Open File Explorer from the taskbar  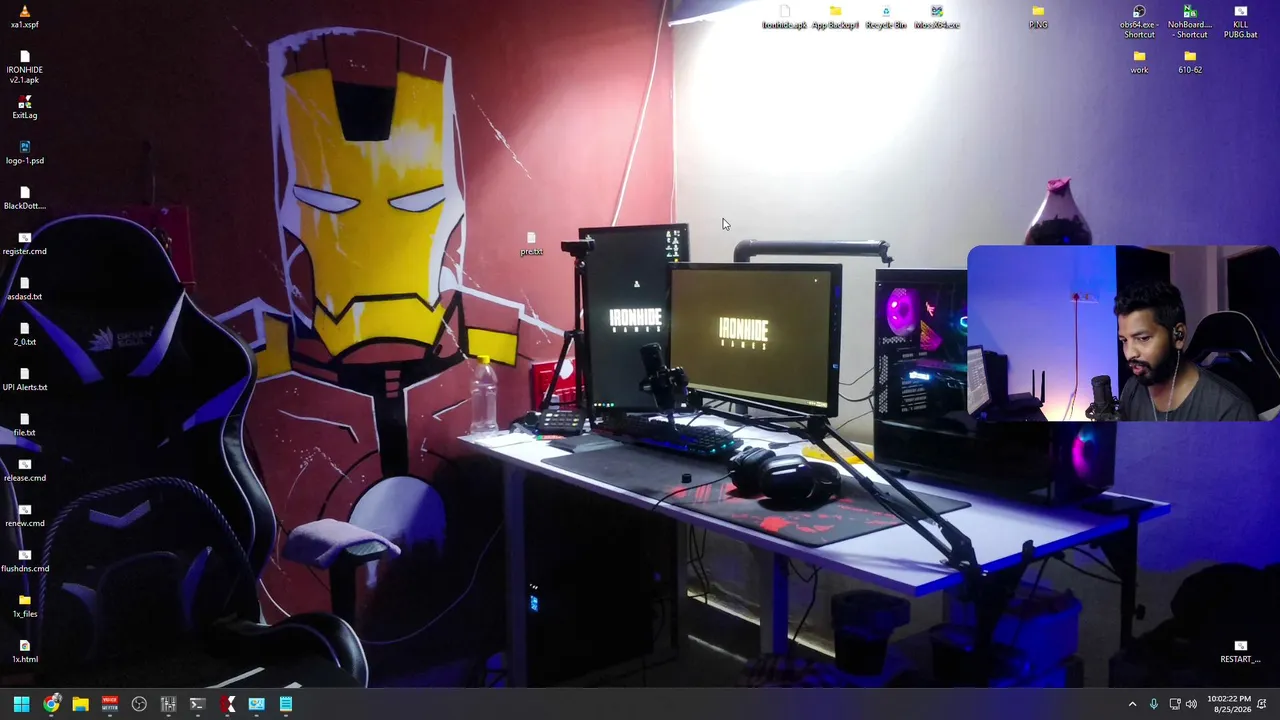pos(80,704)
